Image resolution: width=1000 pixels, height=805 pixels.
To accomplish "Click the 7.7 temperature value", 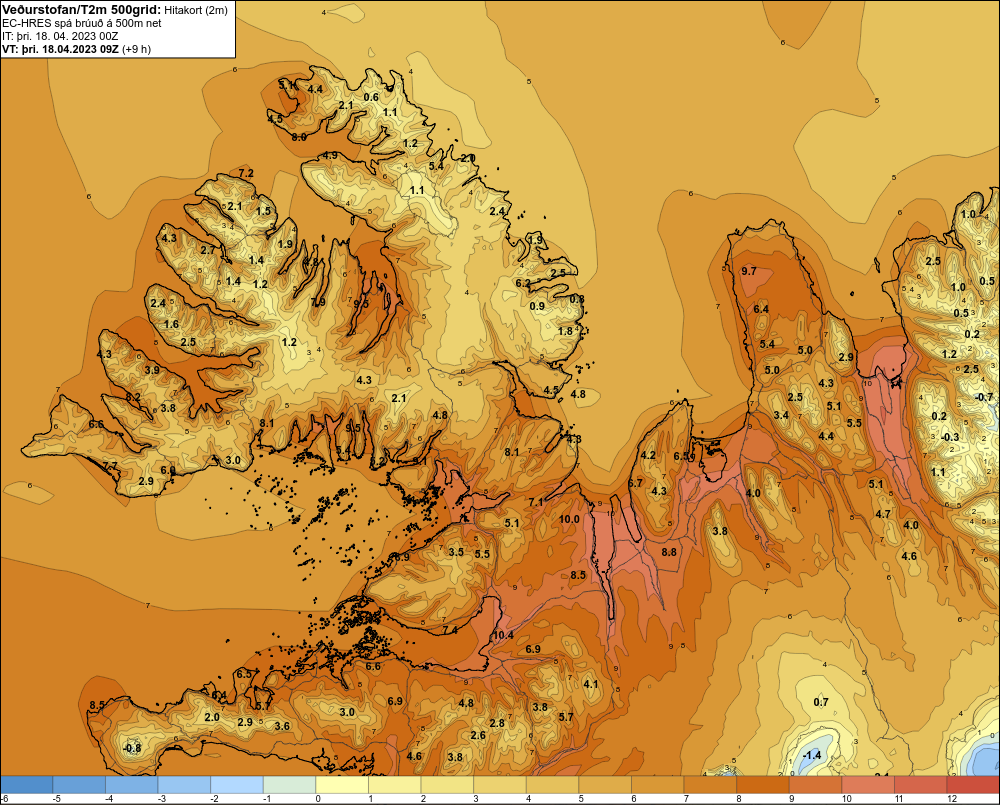I will pos(110,466).
